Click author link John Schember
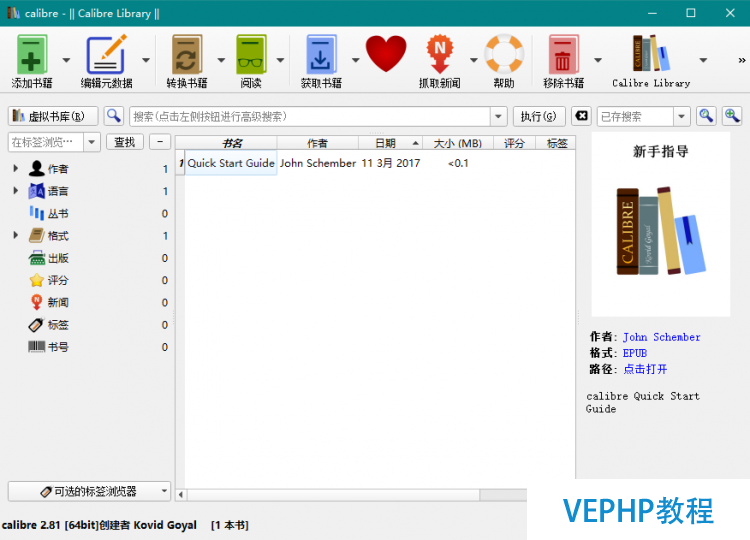750x540 pixels. click(662, 337)
